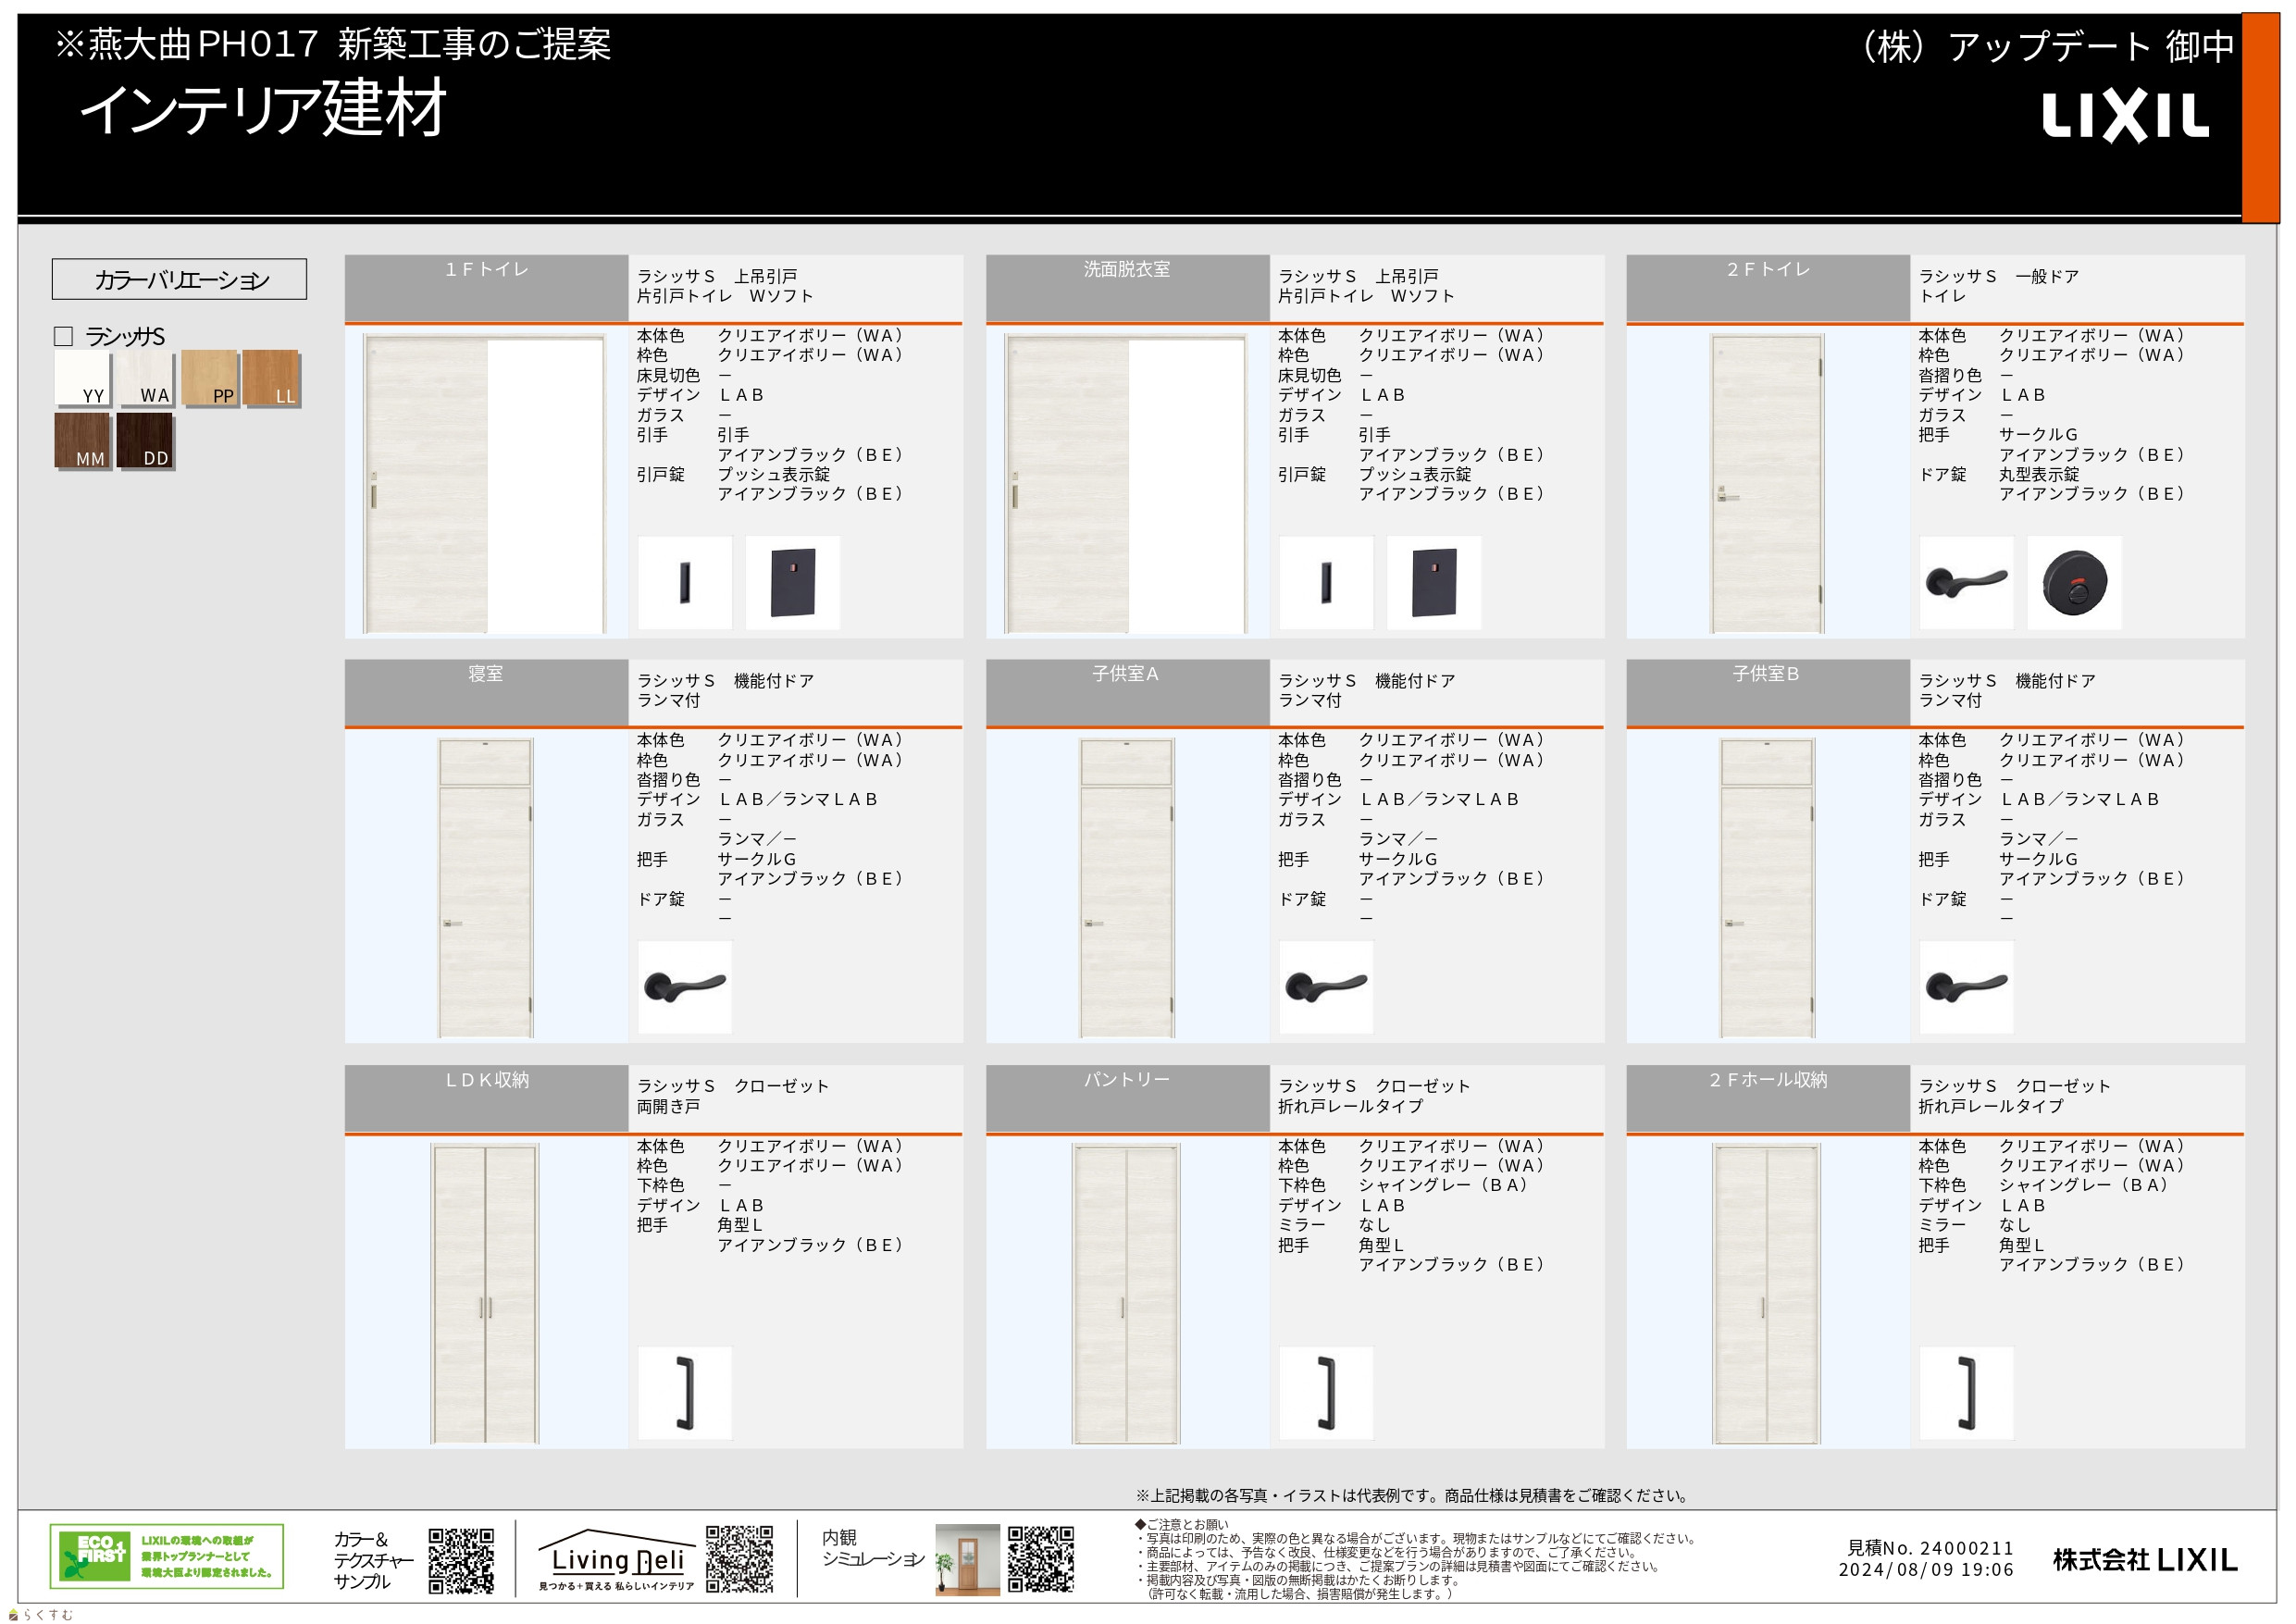Click the 見積No. 24000211 text
The image size is (2296, 1624).
[1930, 1548]
